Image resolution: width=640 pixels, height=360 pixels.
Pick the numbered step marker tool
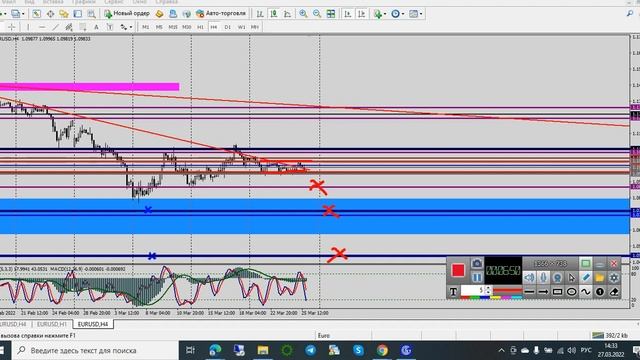click(x=600, y=292)
